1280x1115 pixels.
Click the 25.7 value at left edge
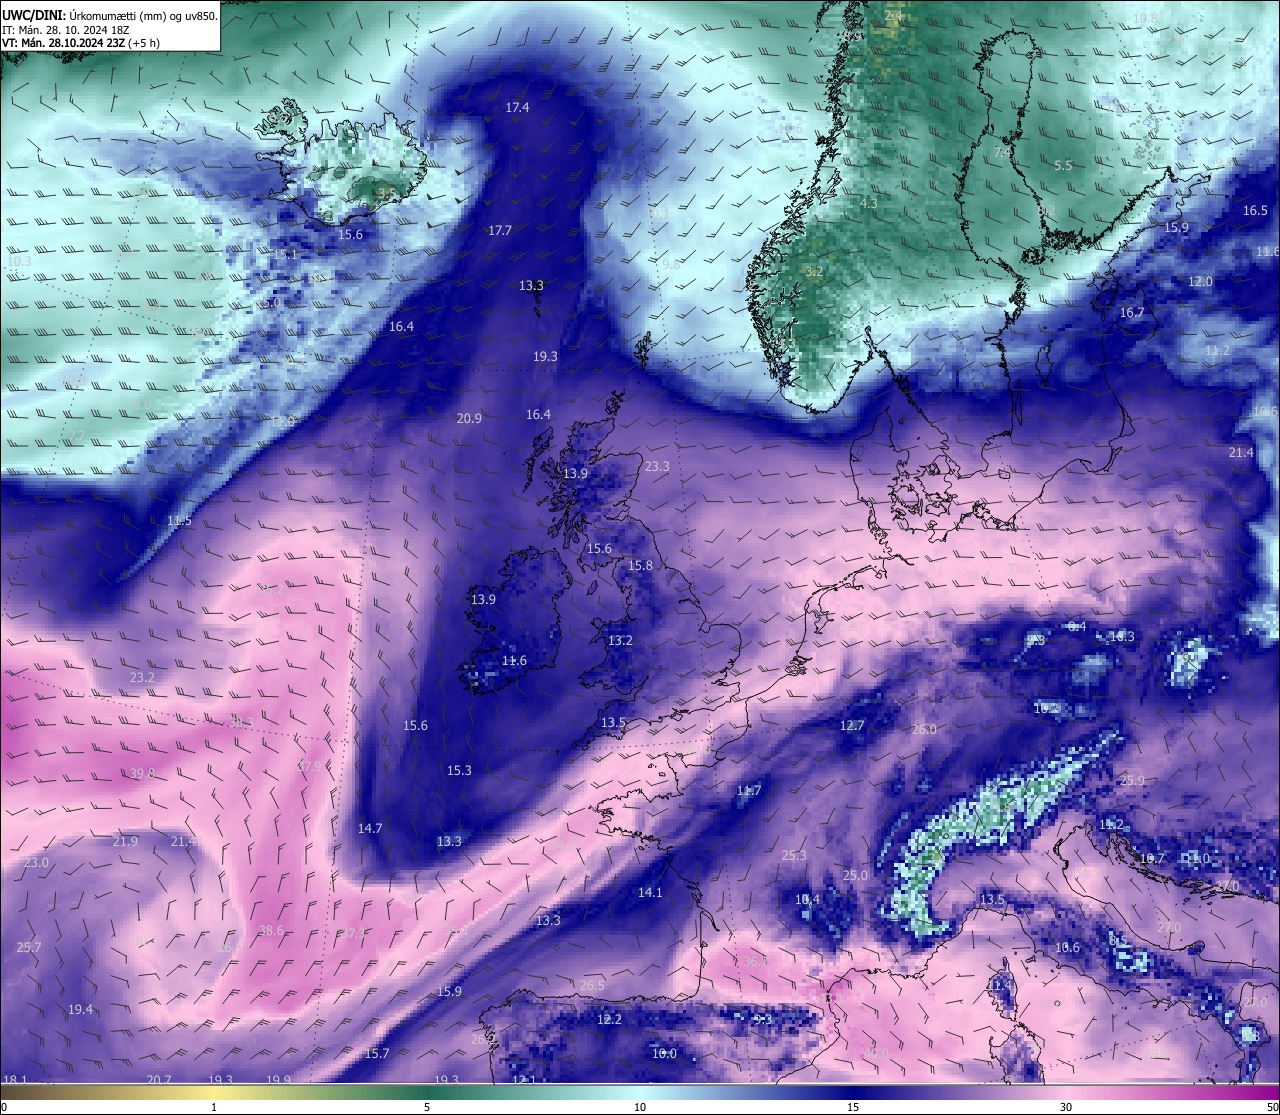point(29,947)
